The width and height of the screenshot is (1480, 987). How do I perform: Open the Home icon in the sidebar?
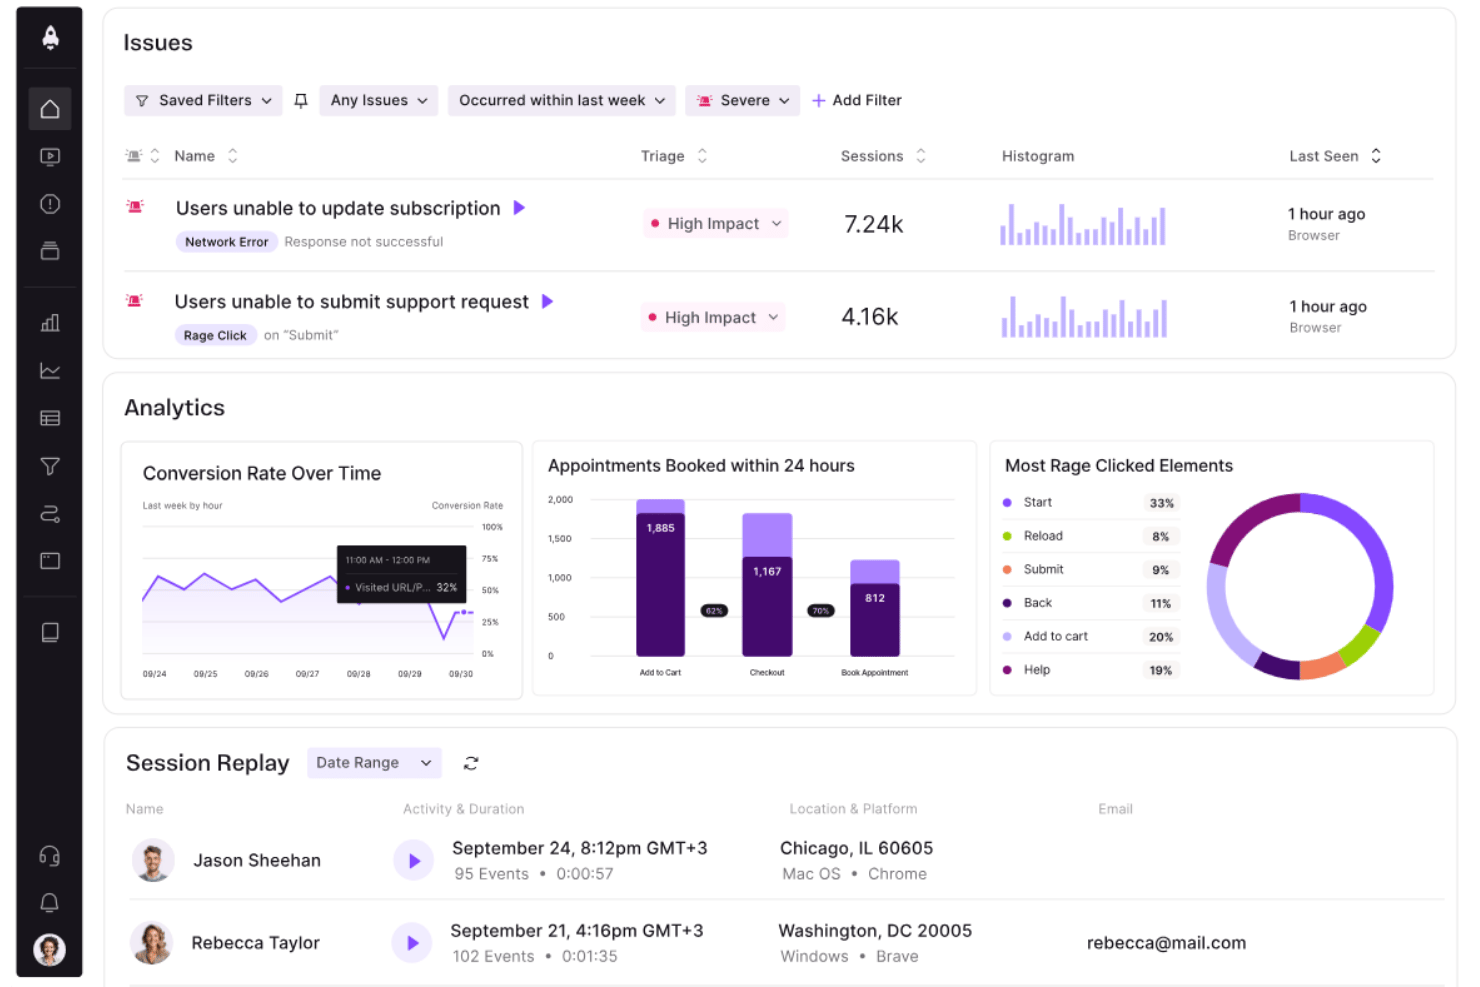[x=50, y=109]
